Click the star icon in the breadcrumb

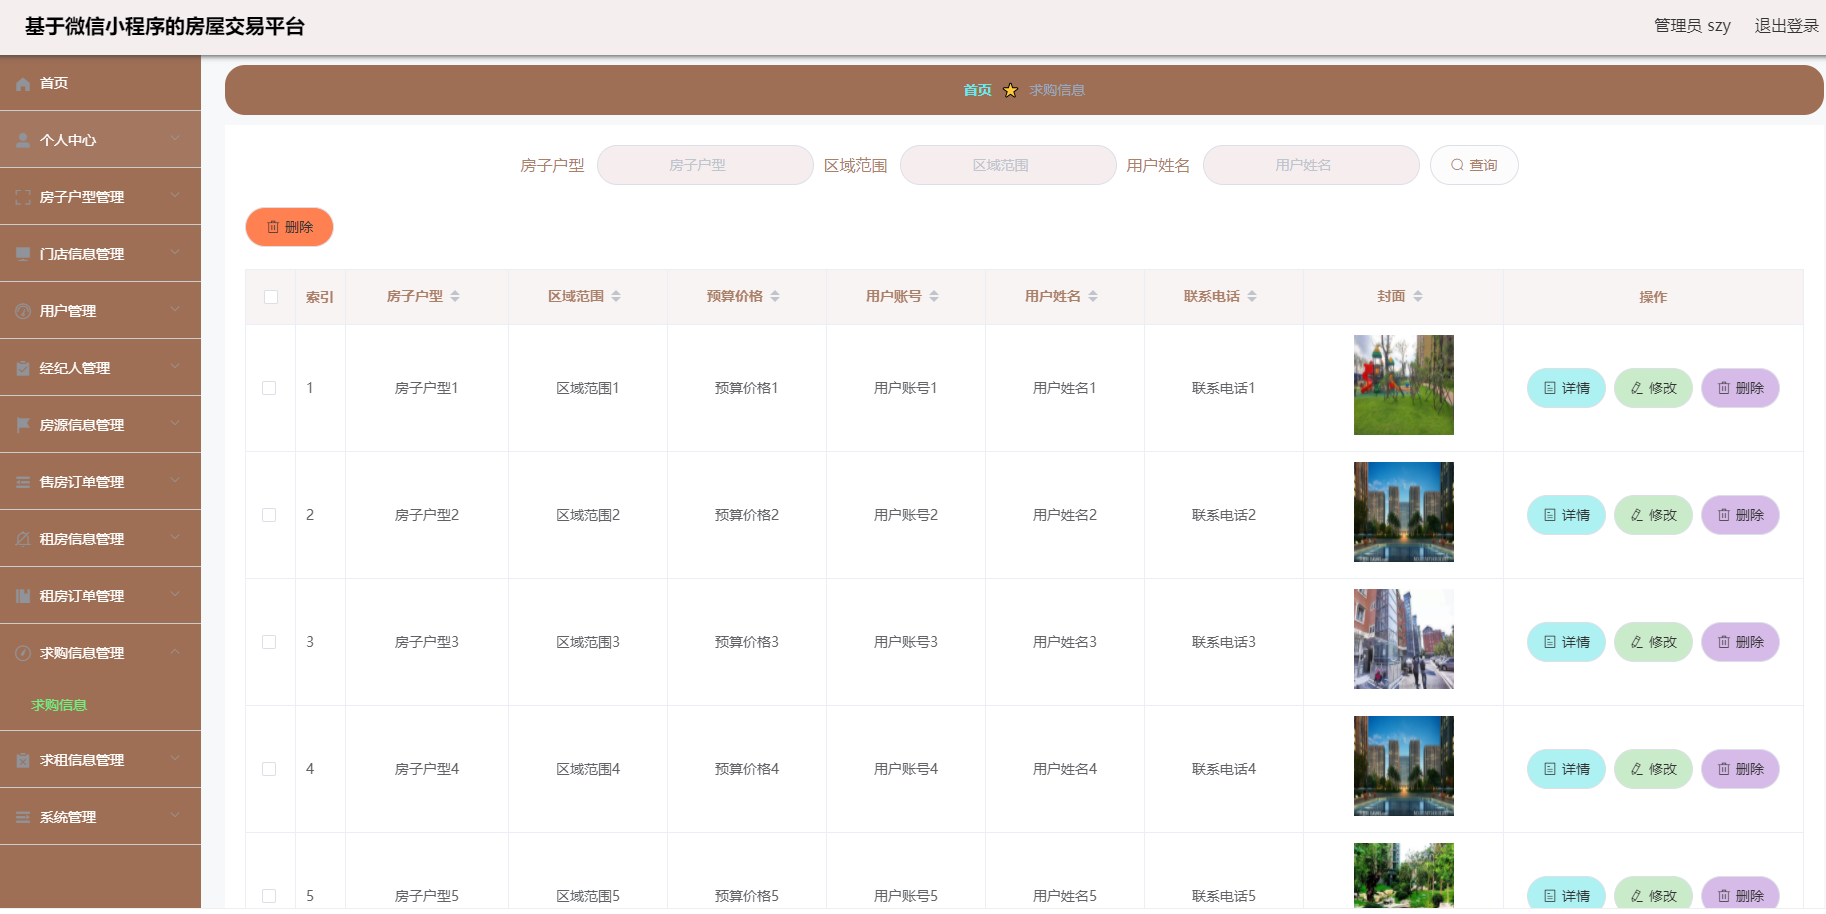[1010, 91]
